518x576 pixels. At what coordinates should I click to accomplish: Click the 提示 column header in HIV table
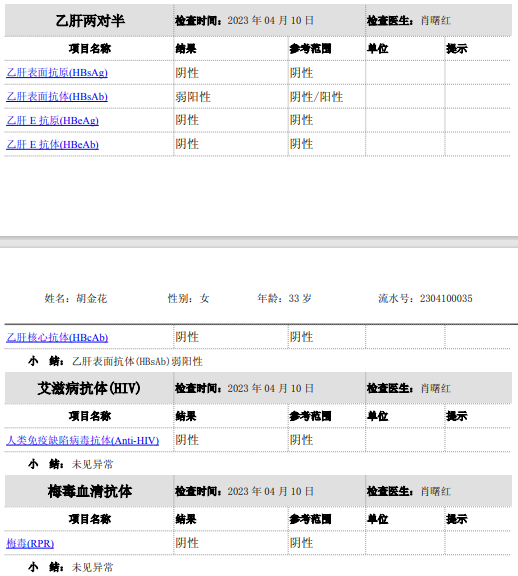tap(457, 416)
